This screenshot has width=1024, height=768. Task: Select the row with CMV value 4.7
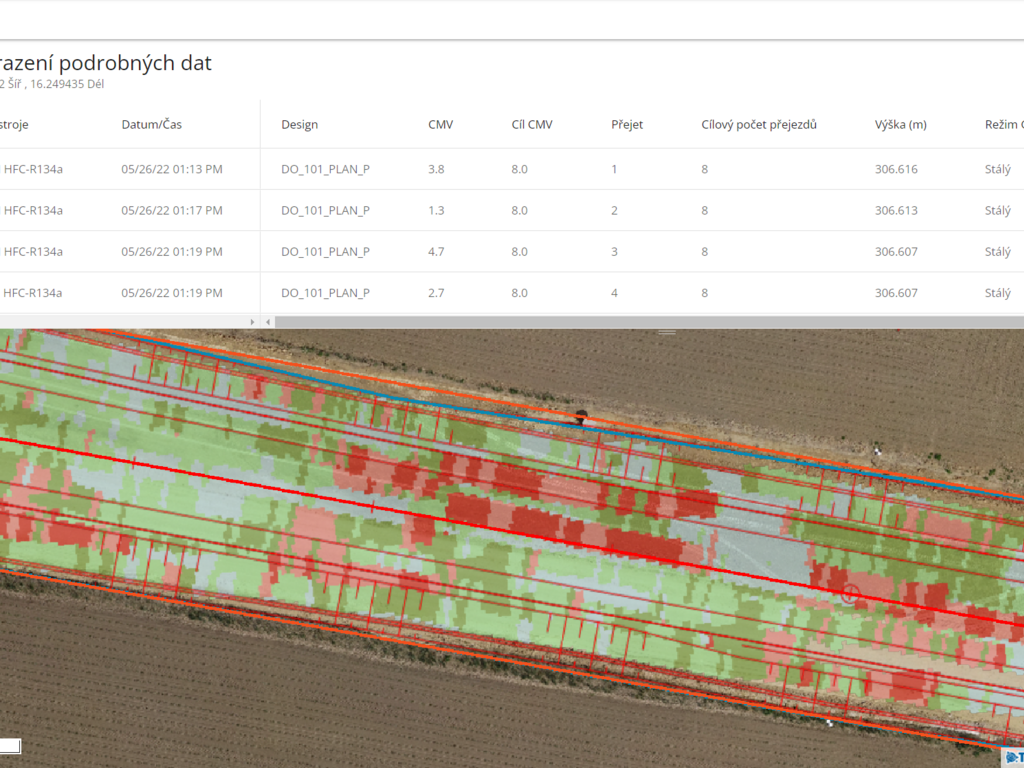click(436, 252)
